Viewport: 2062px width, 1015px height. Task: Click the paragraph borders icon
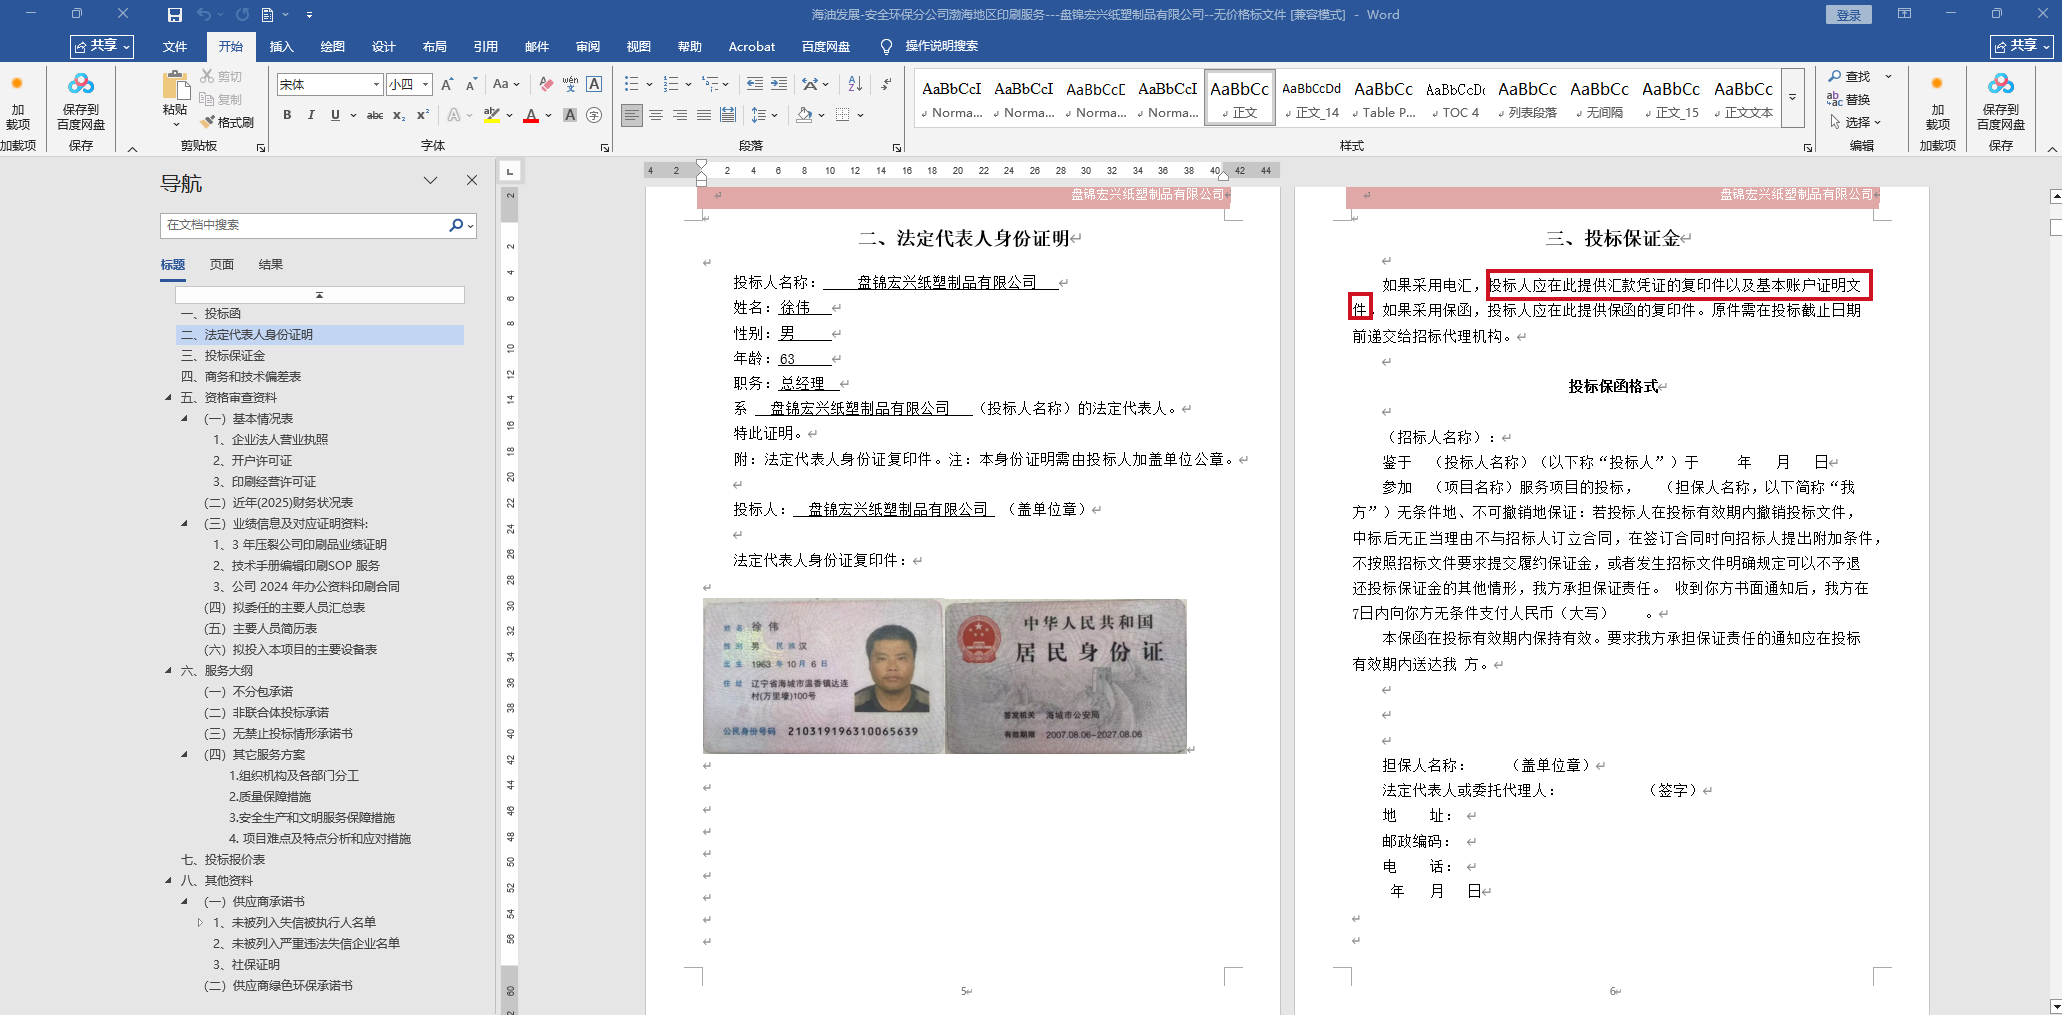click(843, 115)
